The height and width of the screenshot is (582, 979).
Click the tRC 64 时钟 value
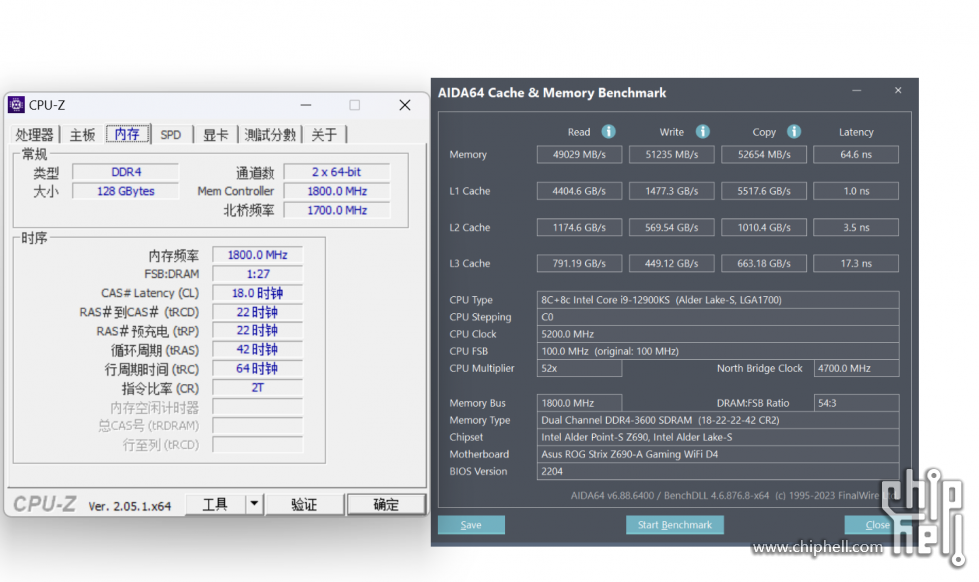pyautogui.click(x=257, y=368)
